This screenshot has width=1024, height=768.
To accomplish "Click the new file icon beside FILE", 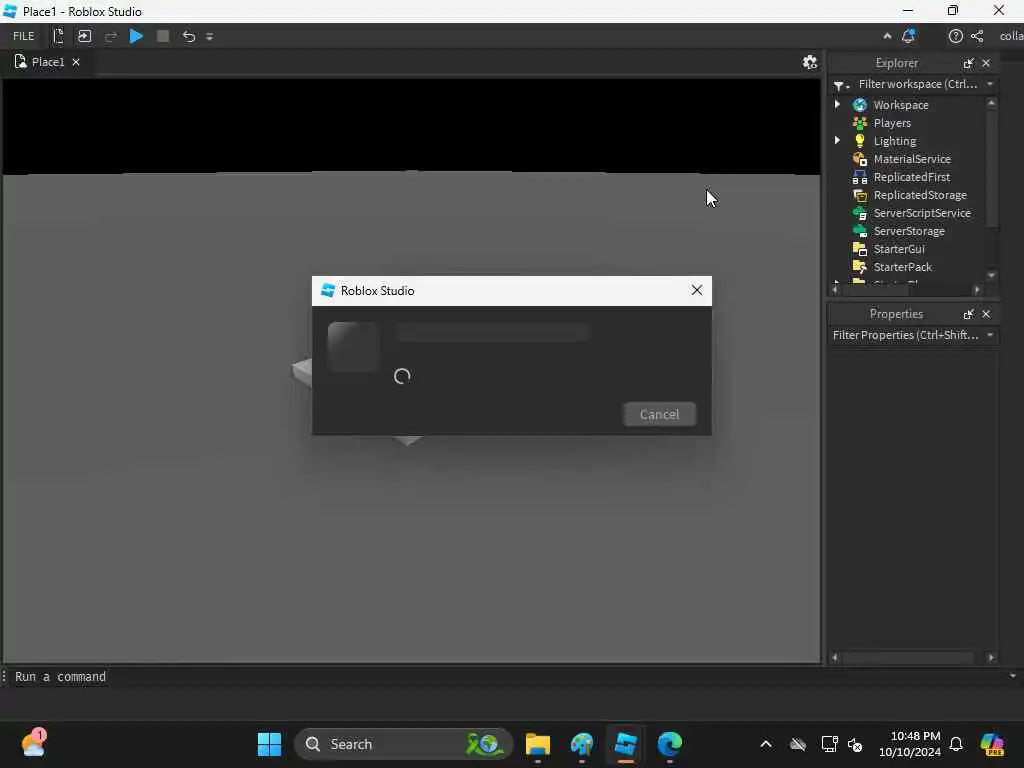I will pos(58,36).
